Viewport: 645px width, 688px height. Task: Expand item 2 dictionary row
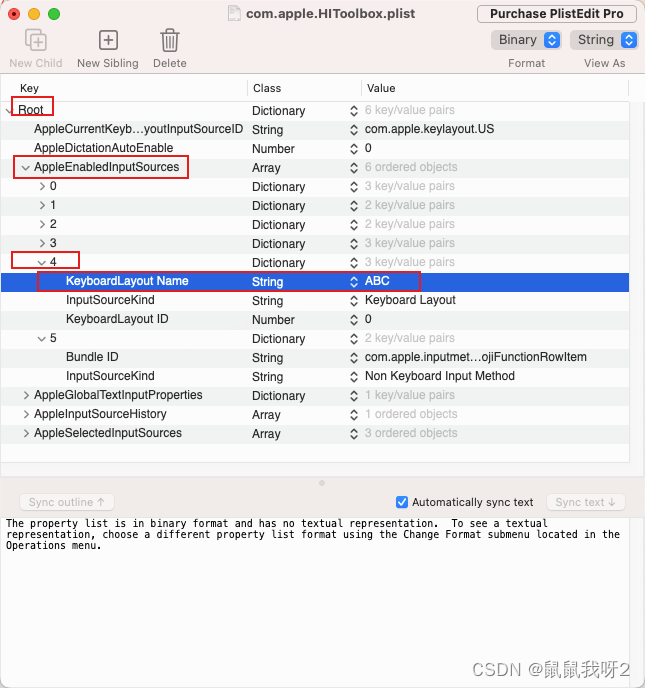point(42,224)
